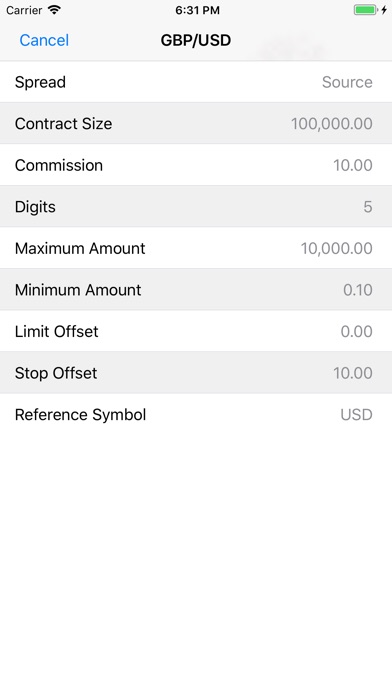Edit the 100,000.00 contract size value
This screenshot has width=392, height=696.
tap(332, 123)
